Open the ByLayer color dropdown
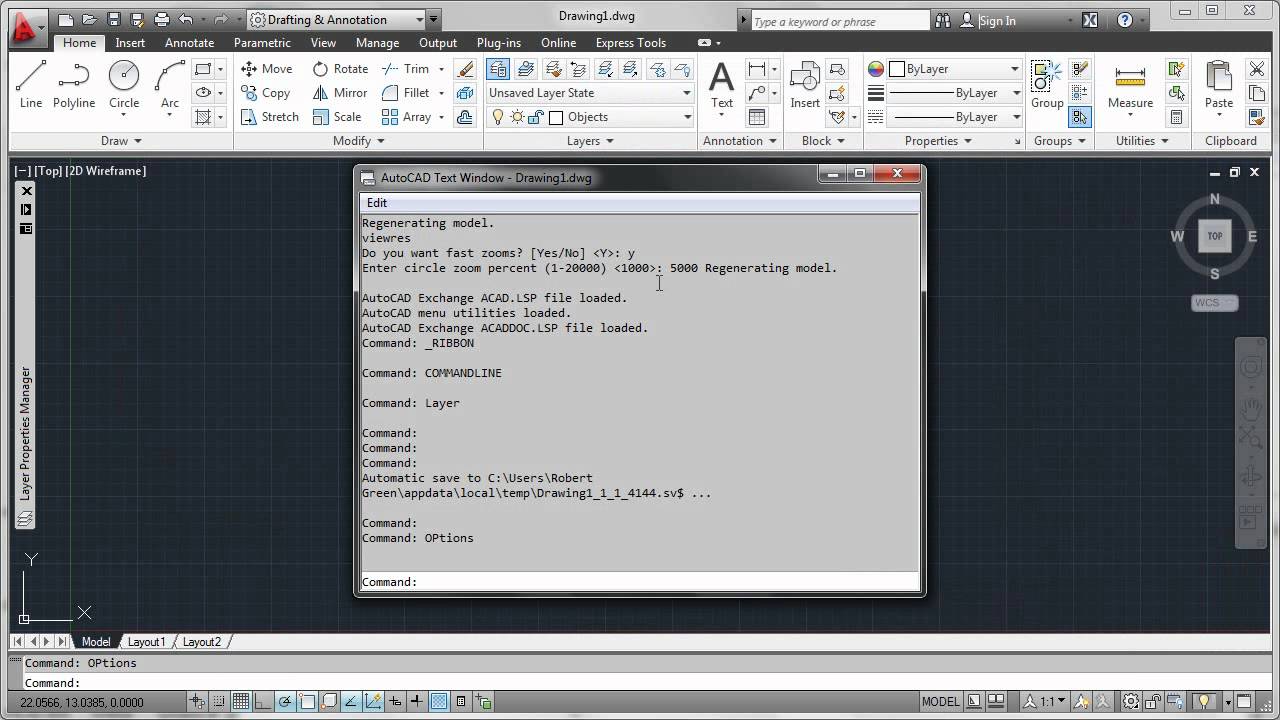Screen dimensions: 1280x720 click(955, 69)
